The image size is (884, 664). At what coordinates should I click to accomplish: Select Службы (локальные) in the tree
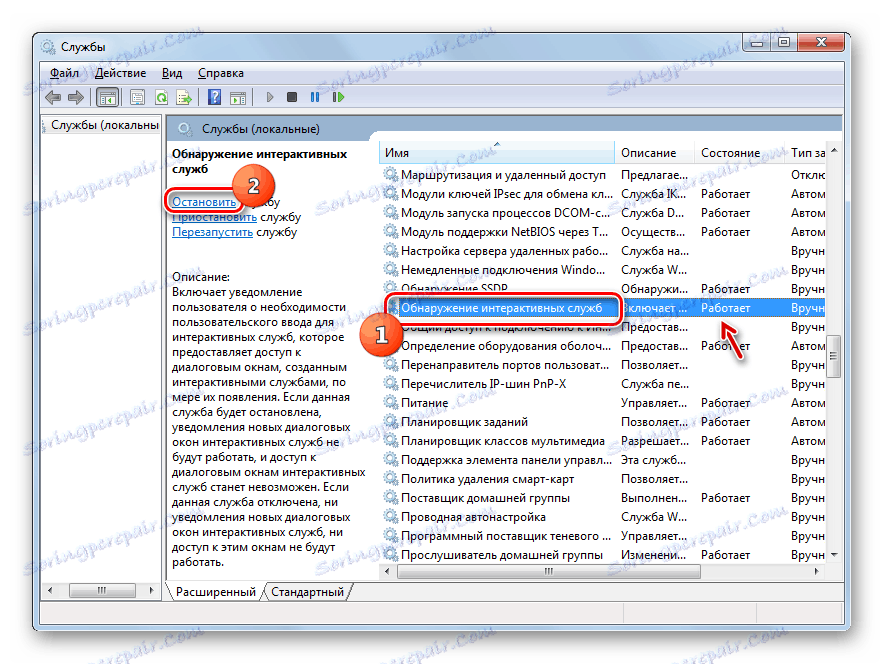[x=104, y=125]
